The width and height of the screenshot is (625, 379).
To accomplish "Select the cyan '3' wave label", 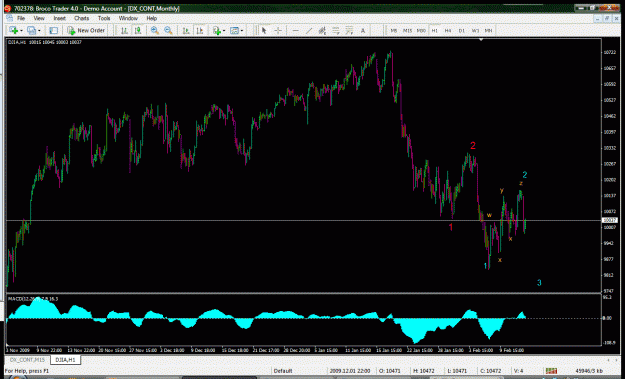I will (x=539, y=283).
